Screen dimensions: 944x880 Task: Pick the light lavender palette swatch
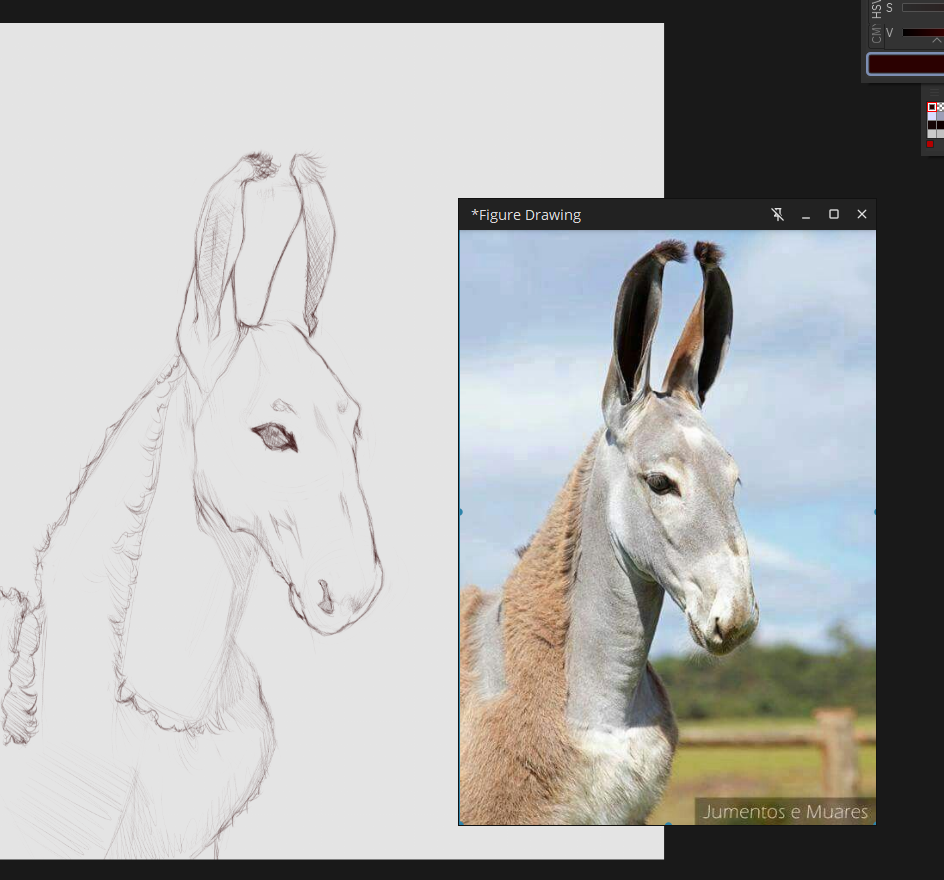click(x=932, y=116)
